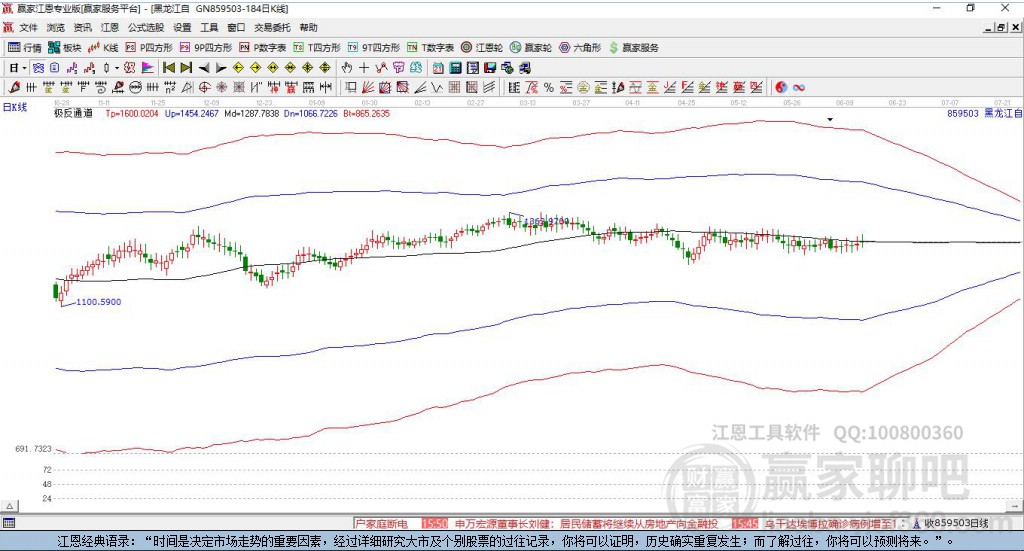Click the round face icon in drawing toolbar
Image resolution: width=1024 pixels, height=551 pixels.
135,87
